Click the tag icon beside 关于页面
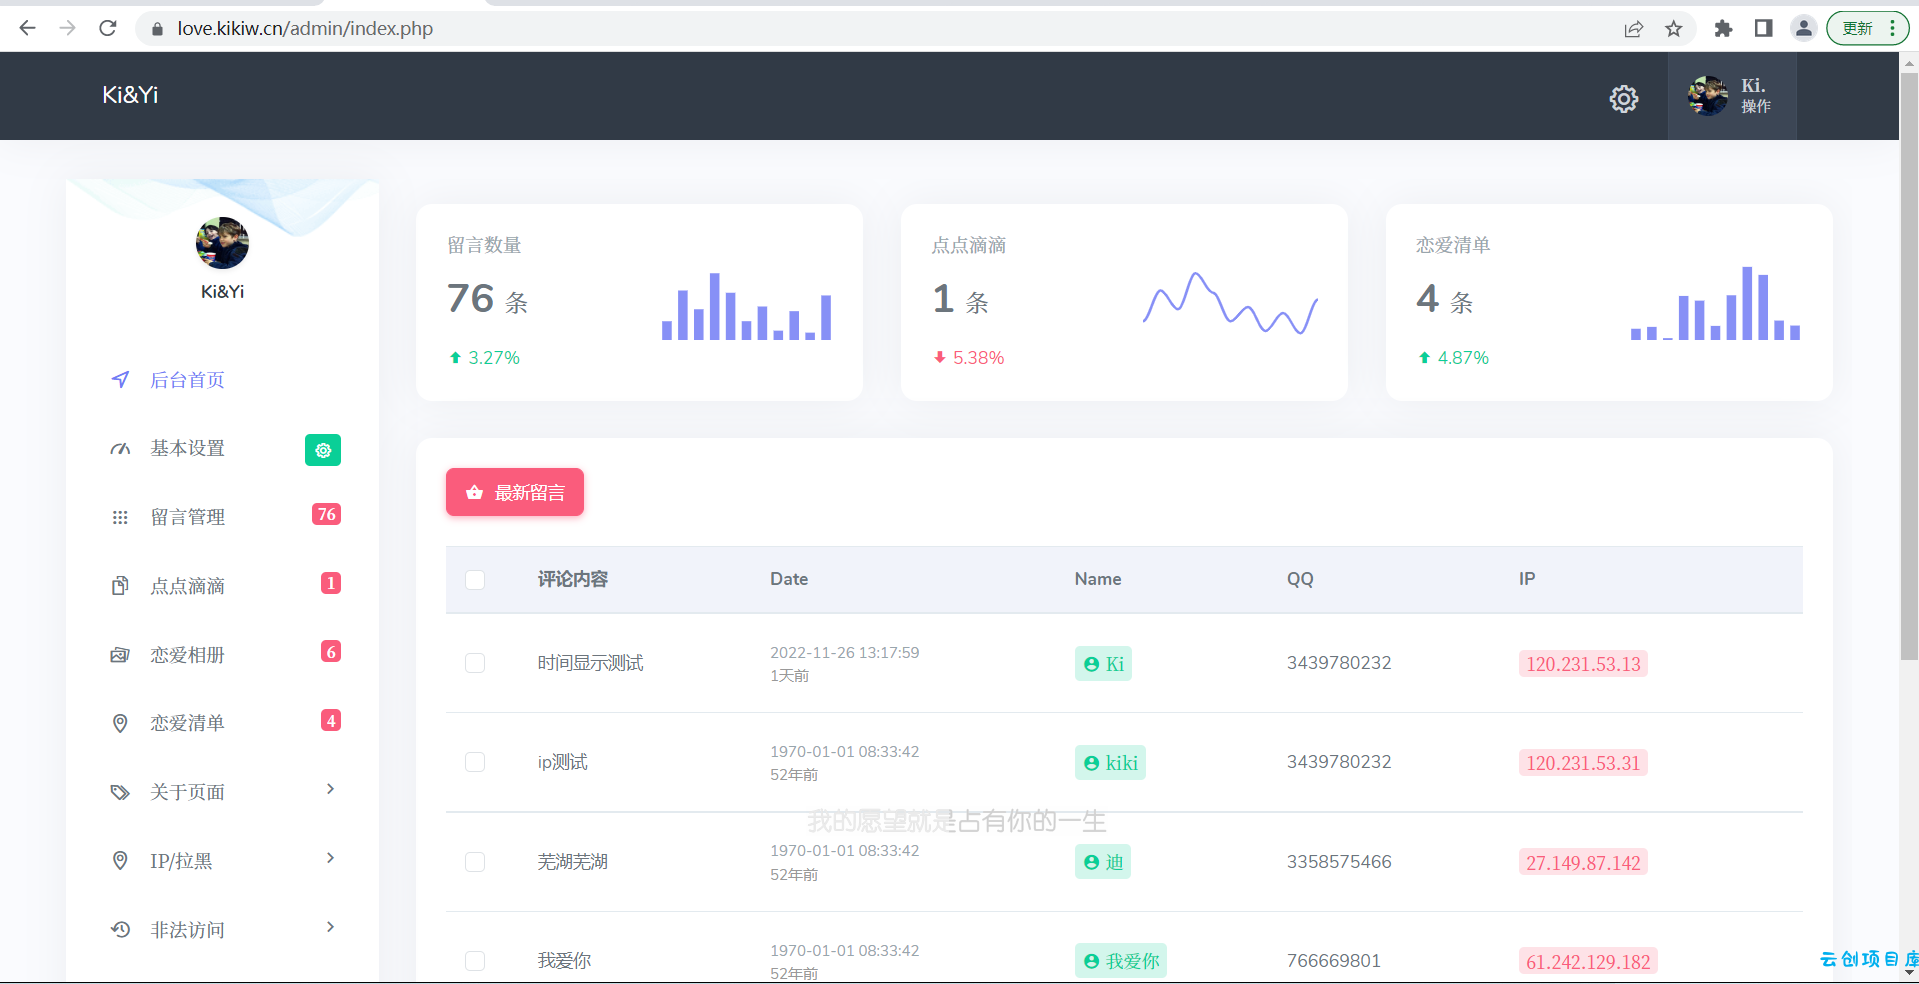Screen dimensions: 1919x984 (x=120, y=792)
